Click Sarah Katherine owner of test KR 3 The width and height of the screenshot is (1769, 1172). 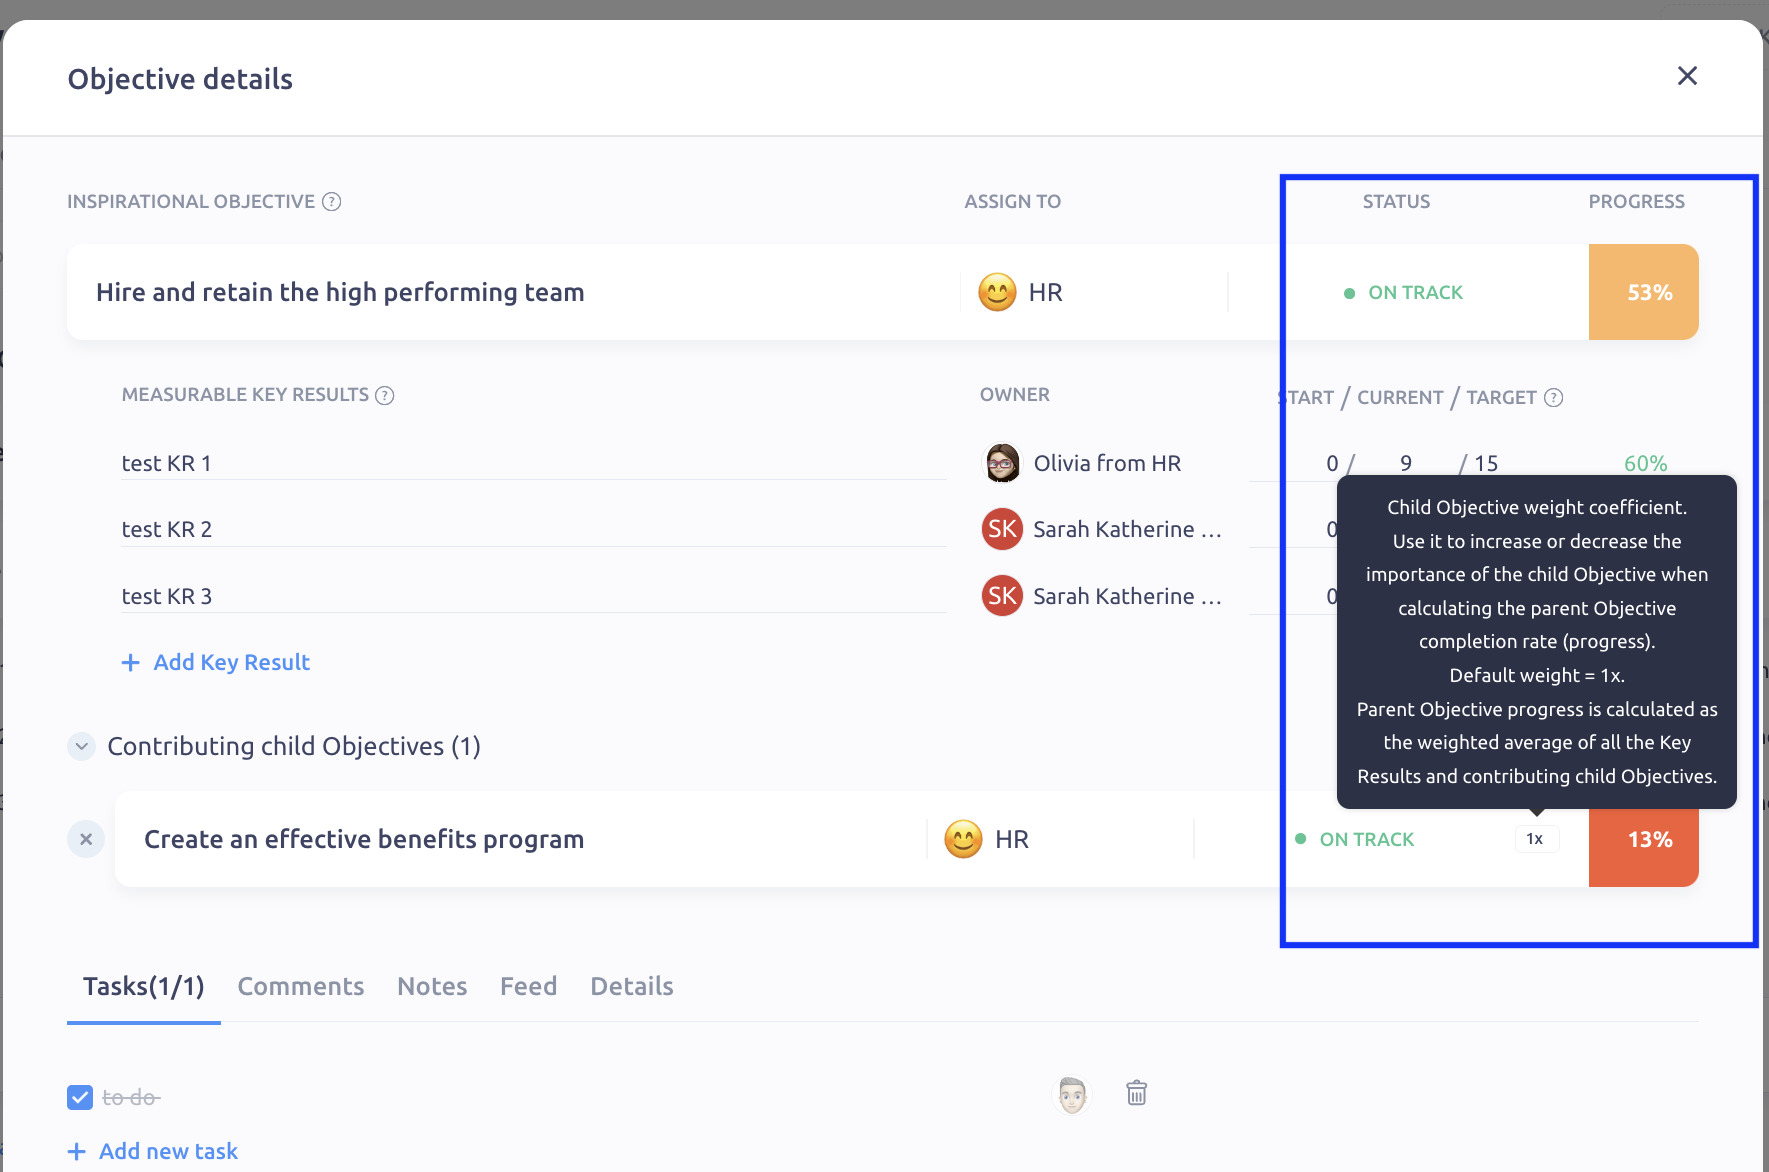click(x=1127, y=596)
